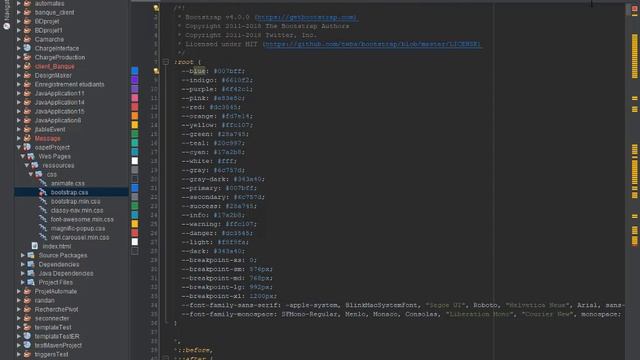Click the white swatch for --white
This screenshot has width=640, height=360.
coord(135,161)
